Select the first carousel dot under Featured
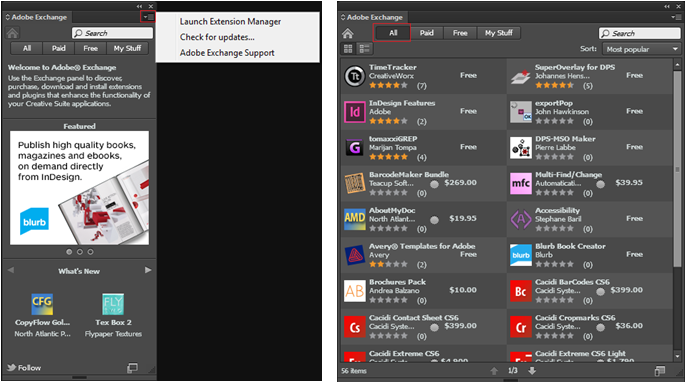This screenshot has height=382, width=686. point(69,252)
